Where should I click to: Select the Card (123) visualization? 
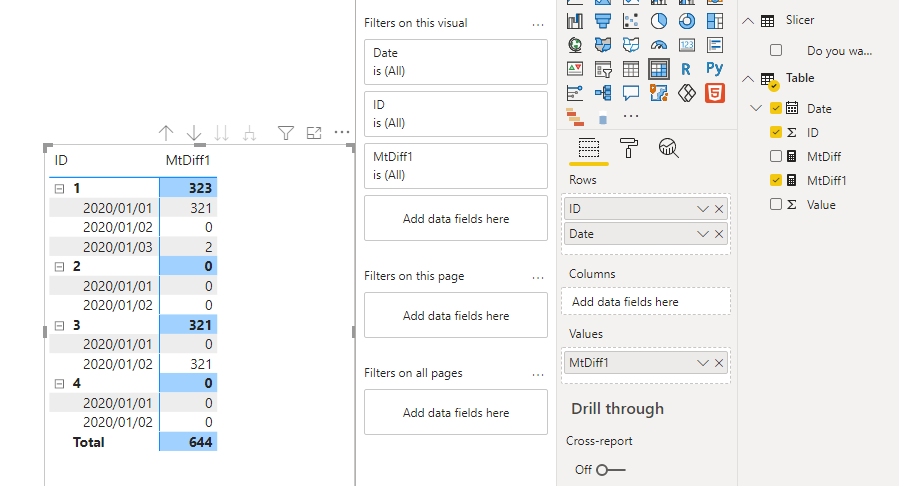coord(687,45)
